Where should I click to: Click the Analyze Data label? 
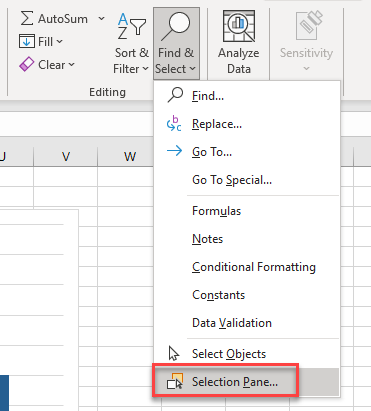pyautogui.click(x=239, y=61)
